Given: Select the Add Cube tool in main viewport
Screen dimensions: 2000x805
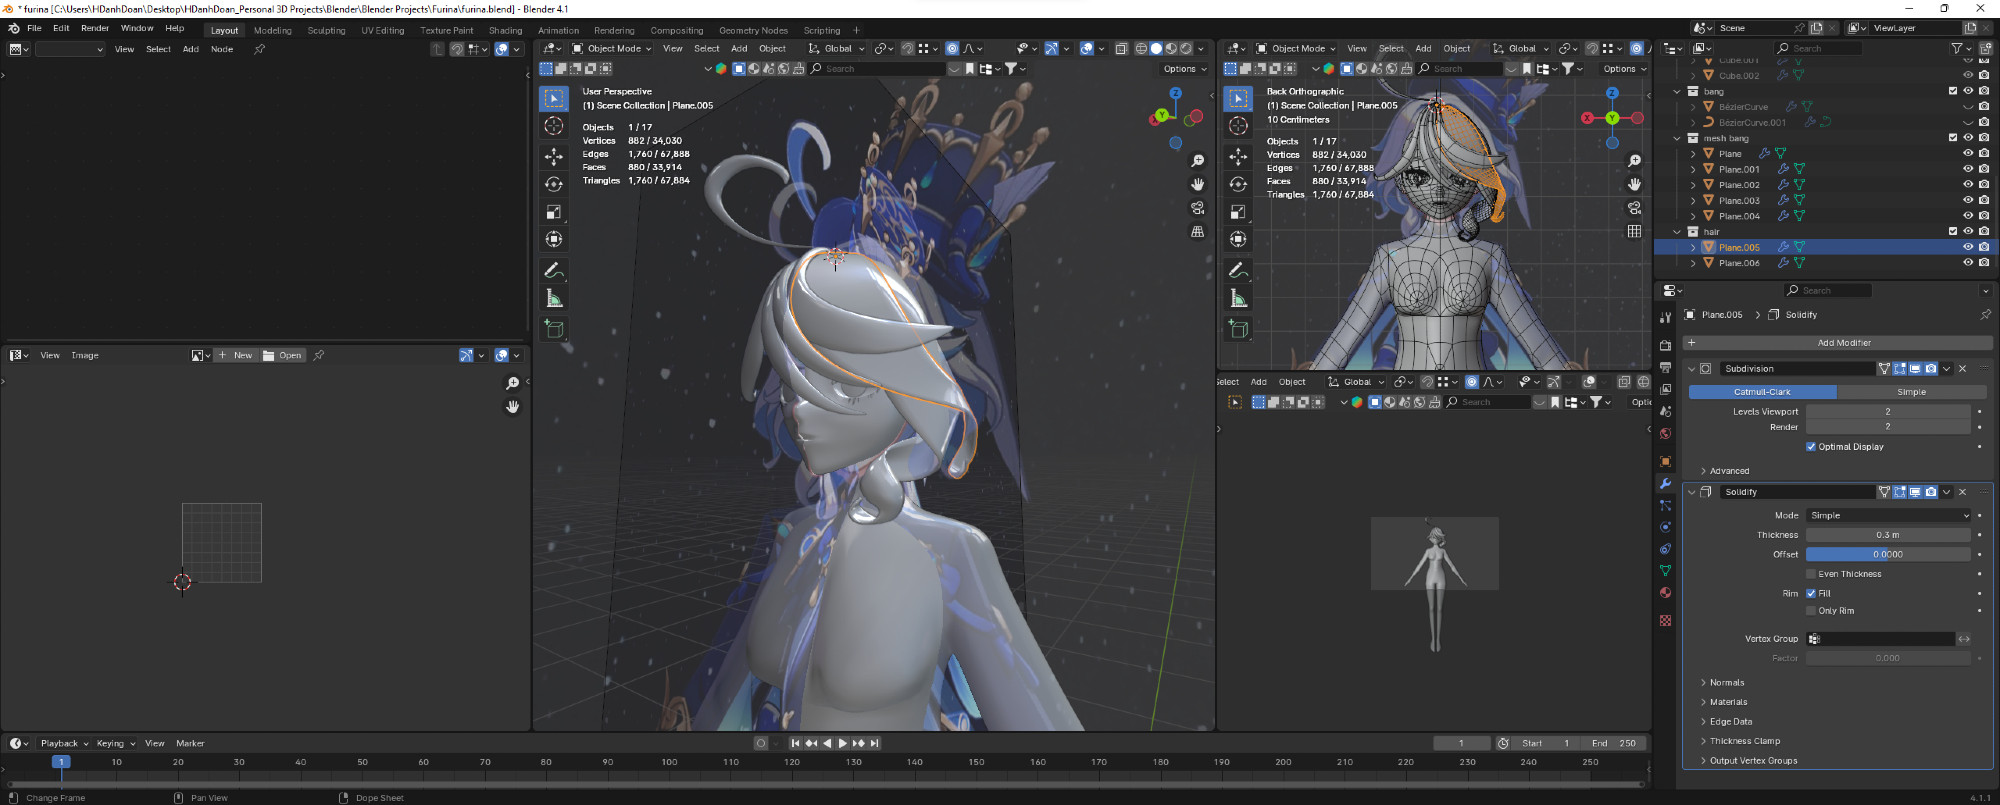Looking at the screenshot, I should pyautogui.click(x=554, y=328).
